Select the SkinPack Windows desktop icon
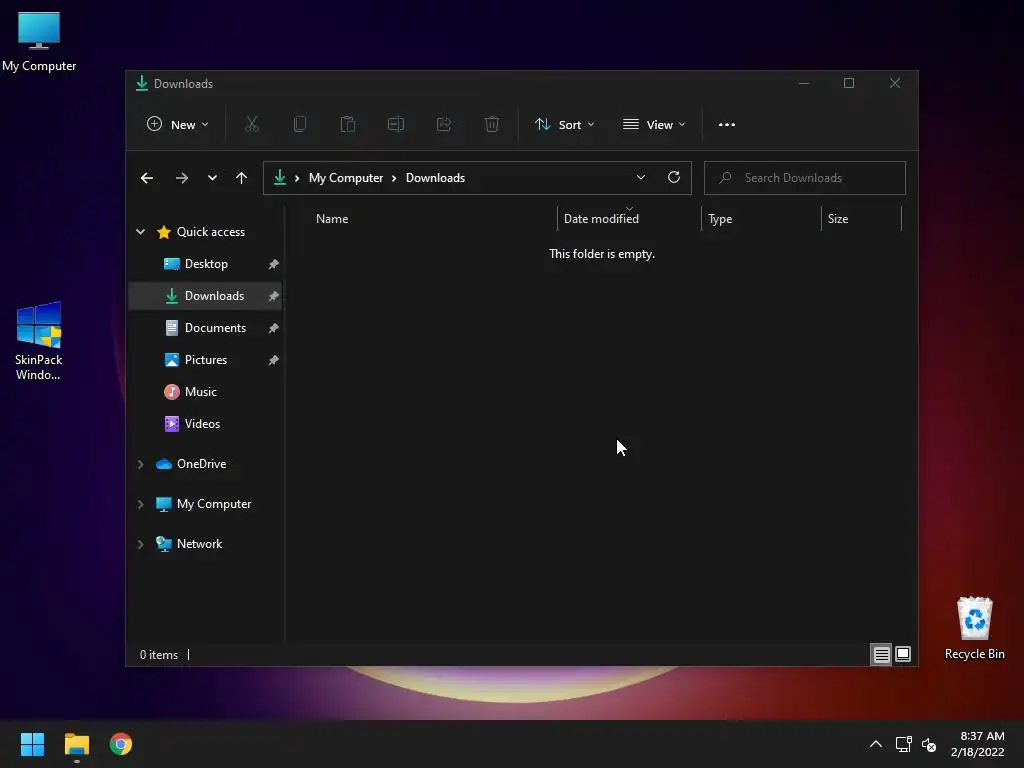 39,341
